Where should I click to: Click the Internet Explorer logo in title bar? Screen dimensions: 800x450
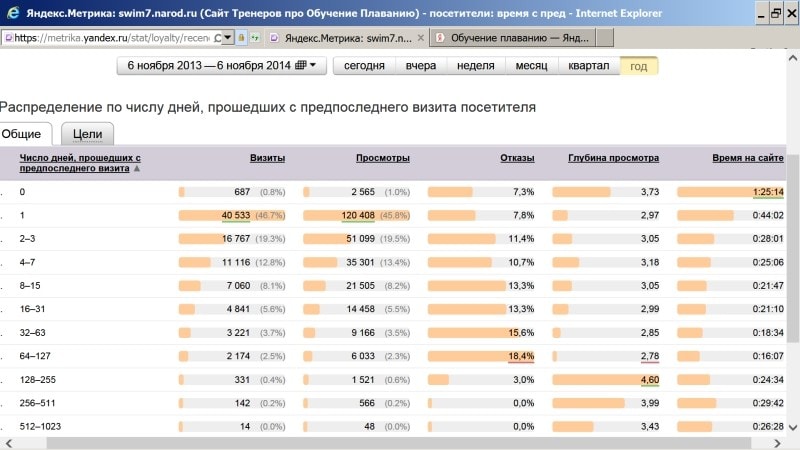[x=13, y=13]
